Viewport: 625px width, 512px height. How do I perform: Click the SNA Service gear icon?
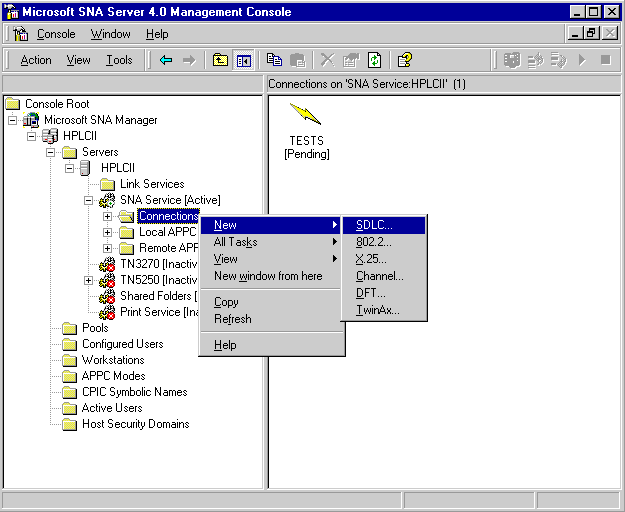pyautogui.click(x=108, y=200)
